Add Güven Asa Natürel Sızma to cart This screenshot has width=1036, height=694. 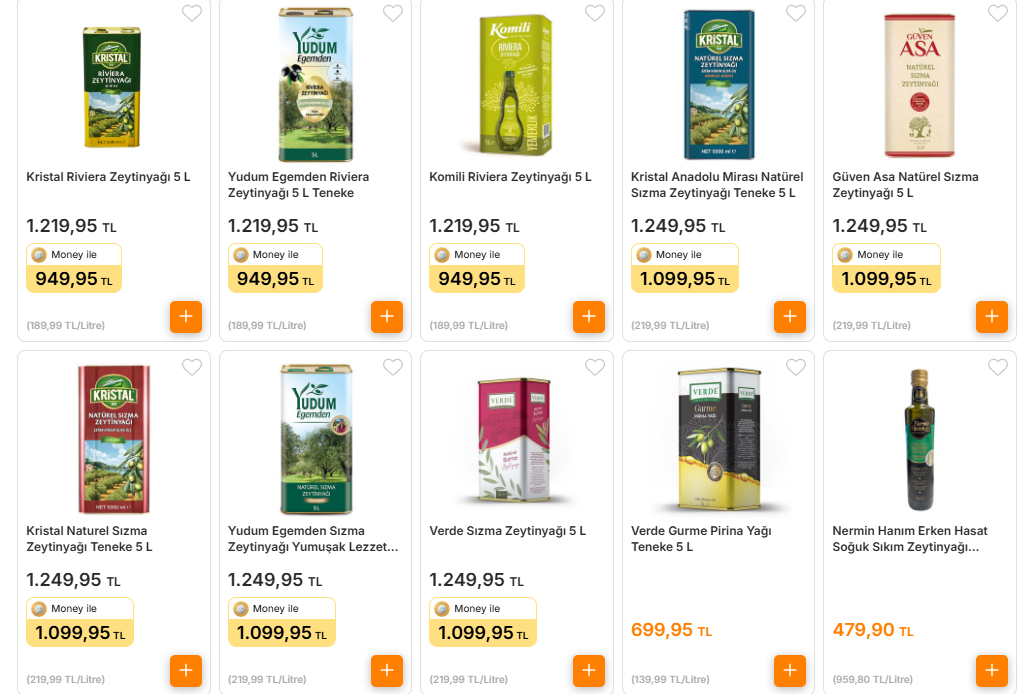992,317
